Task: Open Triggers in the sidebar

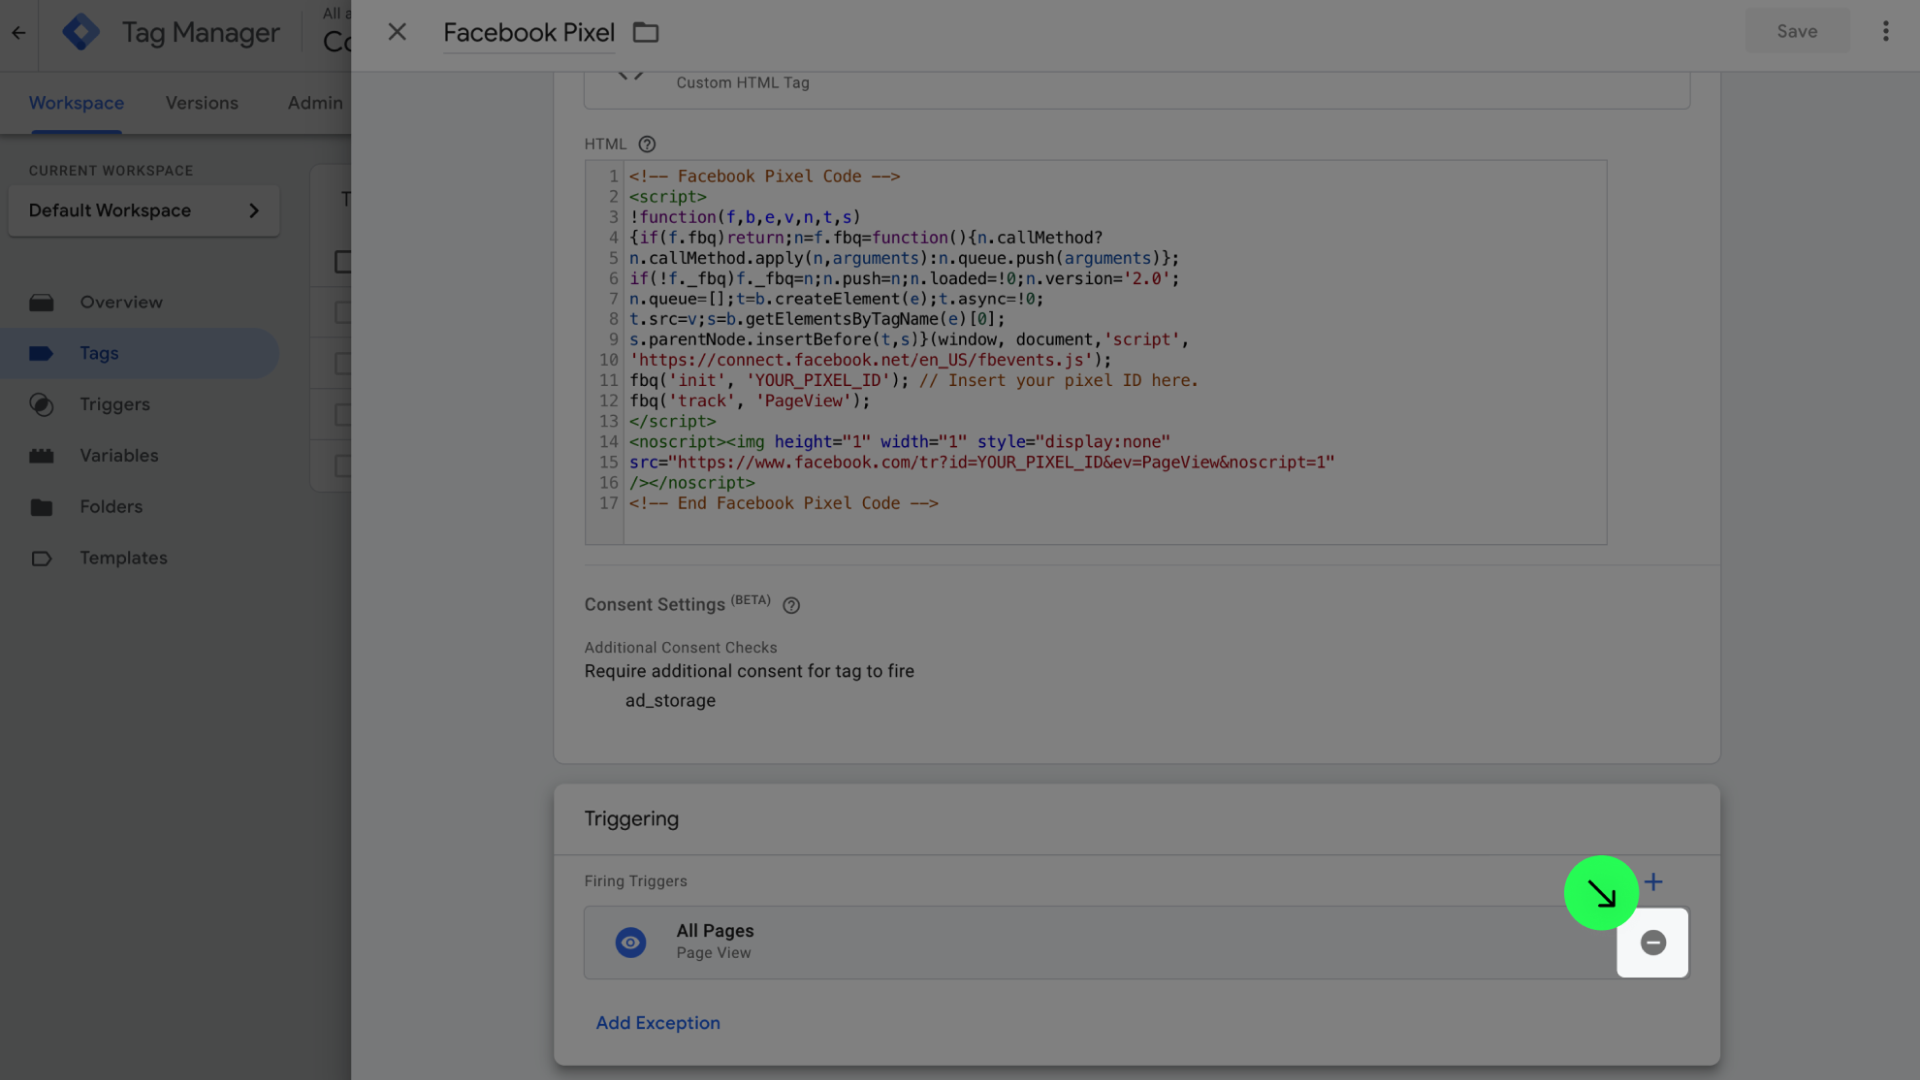Action: (115, 405)
